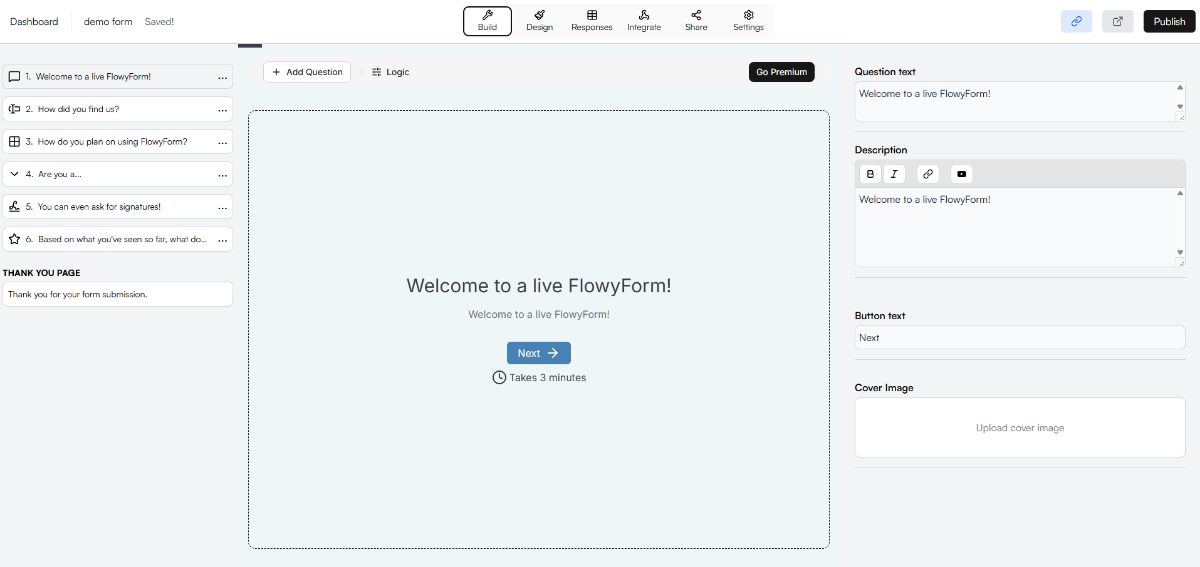The width and height of the screenshot is (1200, 567).
Task: Copy form link with blue link icon
Action: click(1076, 21)
